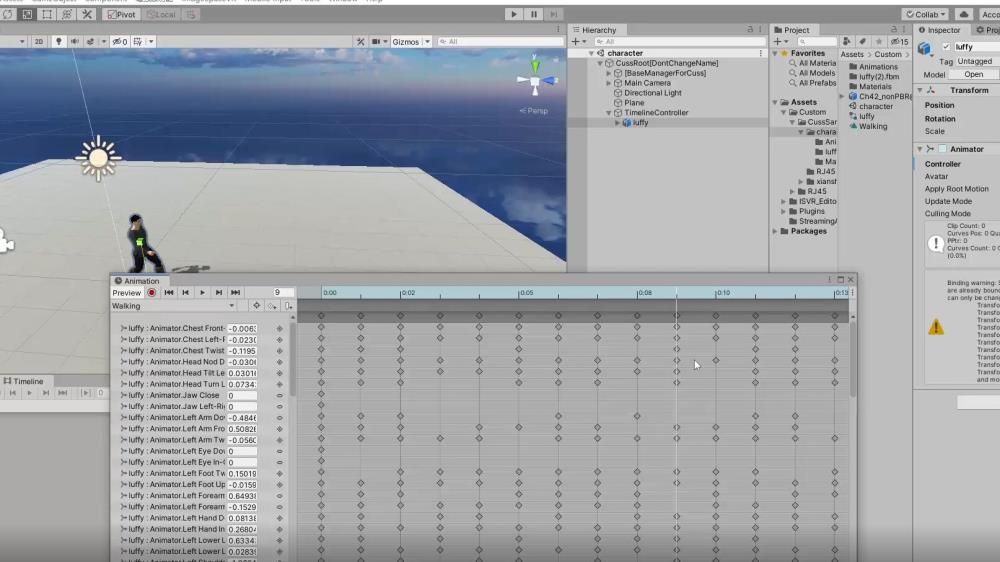Toggle luffy object active checkbox in Inspector

[x=946, y=47]
